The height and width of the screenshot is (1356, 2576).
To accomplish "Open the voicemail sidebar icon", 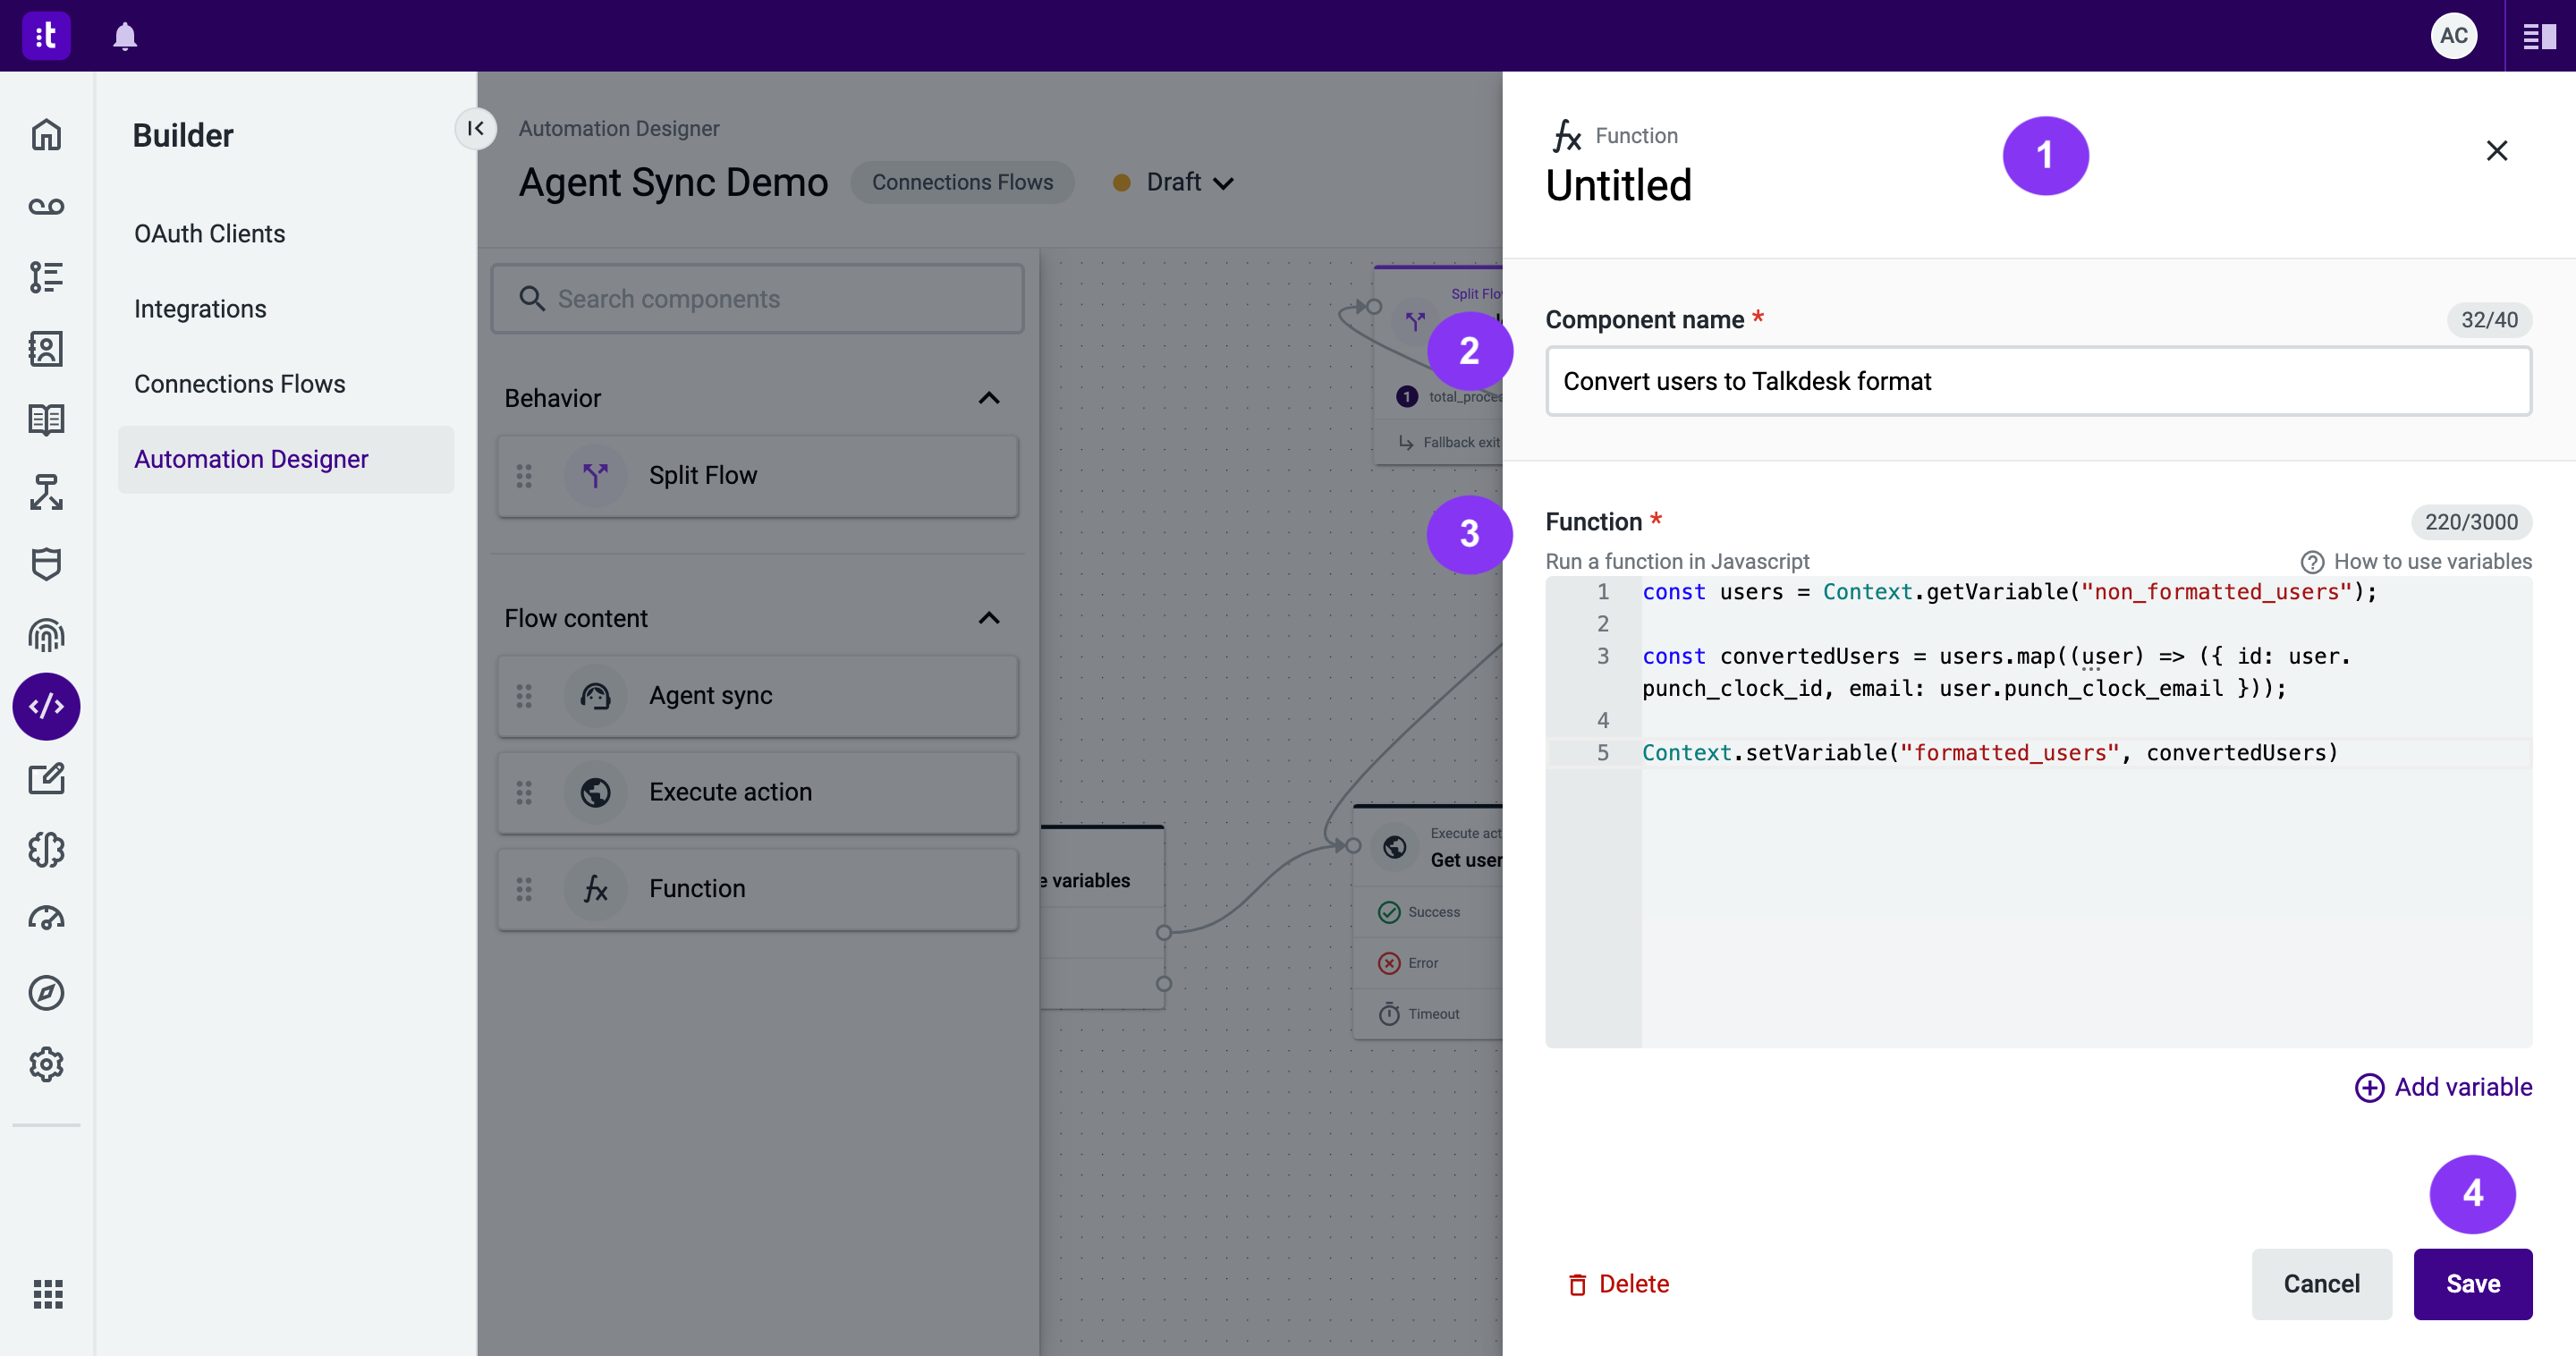I will pos(46,206).
